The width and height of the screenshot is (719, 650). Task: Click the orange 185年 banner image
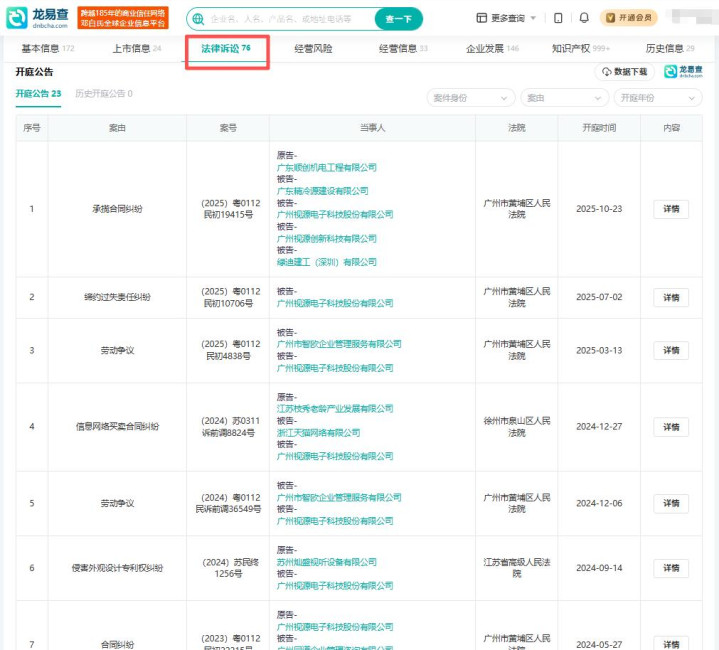pyautogui.click(x=123, y=18)
